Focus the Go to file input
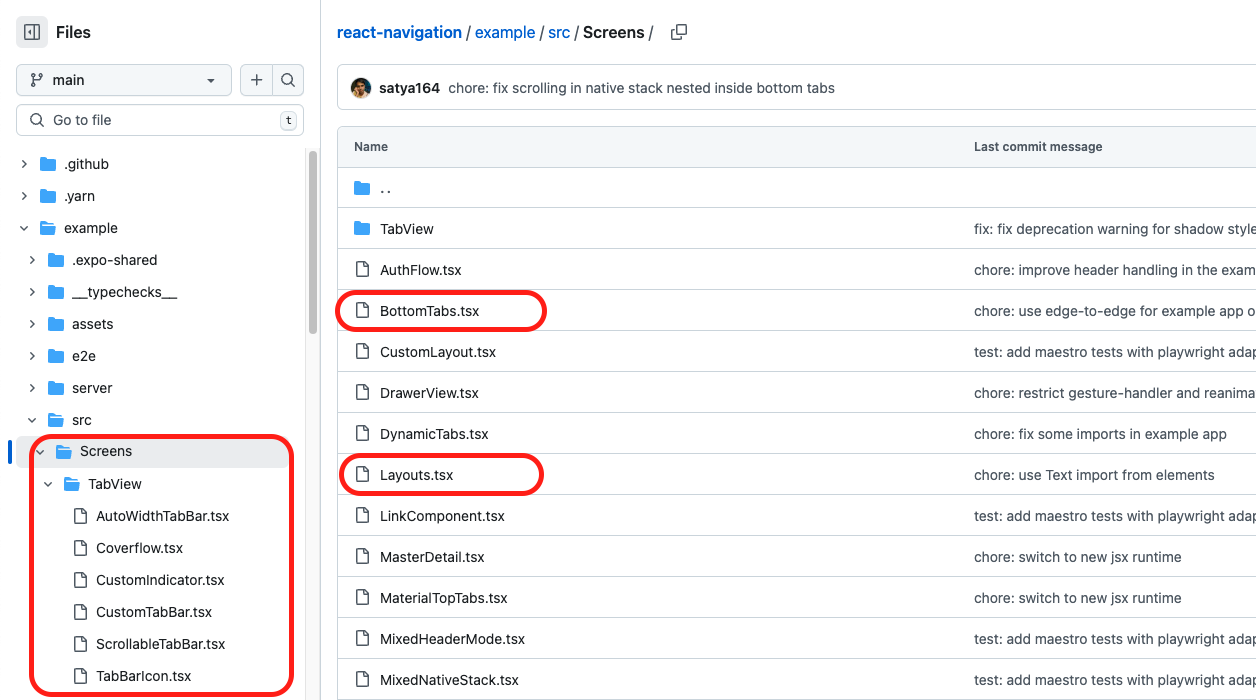The image size is (1256, 700). [x=160, y=120]
